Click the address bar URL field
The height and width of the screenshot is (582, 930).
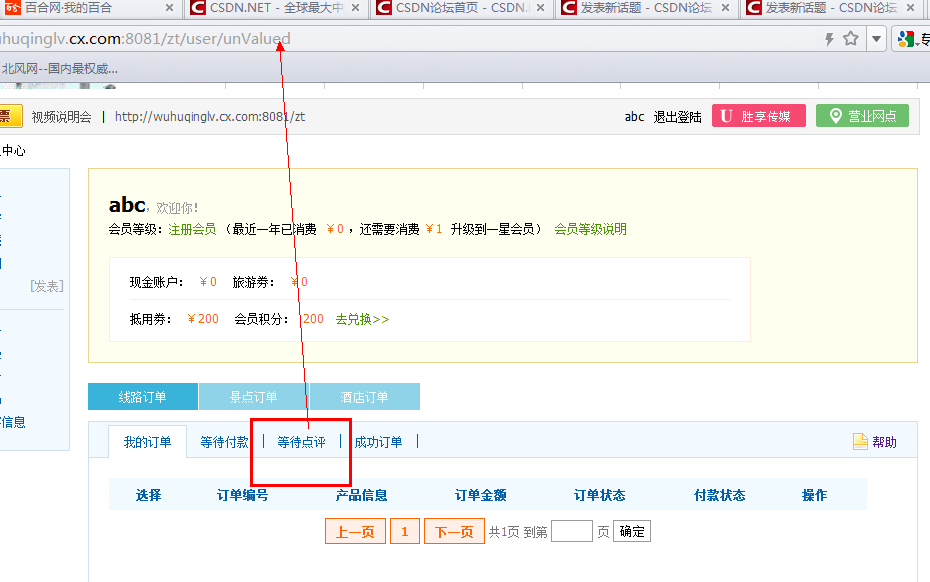pos(409,39)
